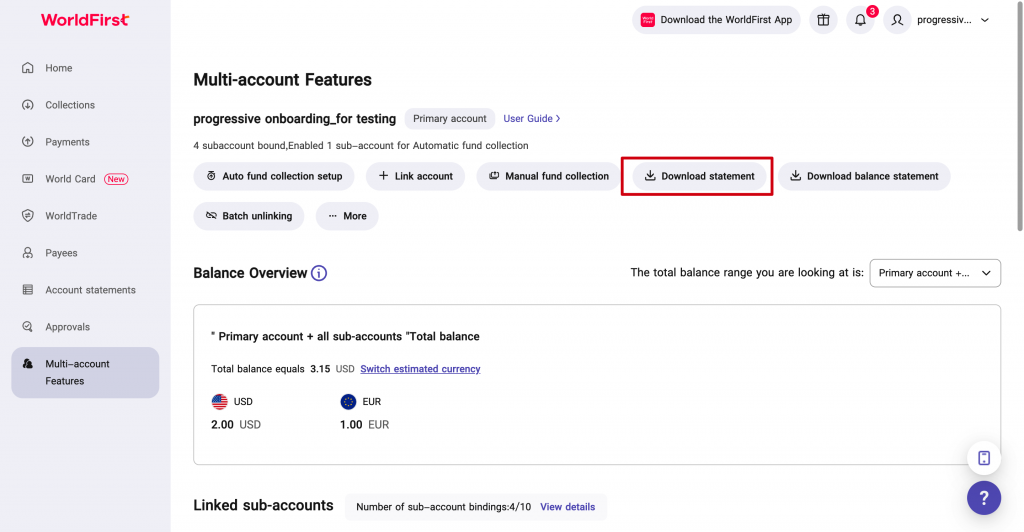
Task: Click the Home icon in sidebar
Action: point(28,68)
